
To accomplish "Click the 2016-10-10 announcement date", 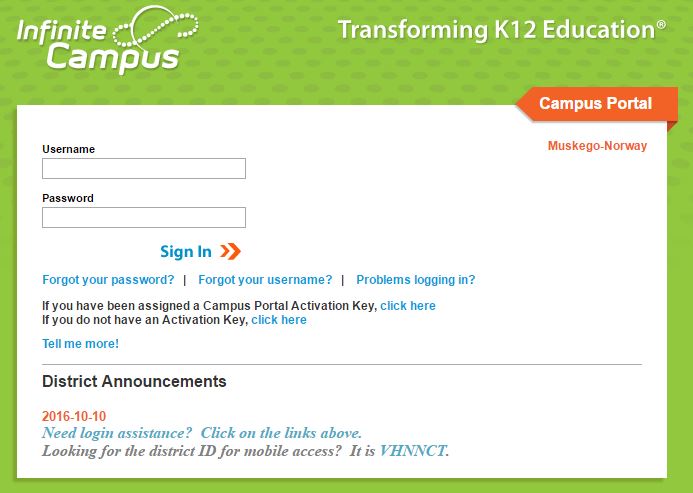I will point(74,416).
